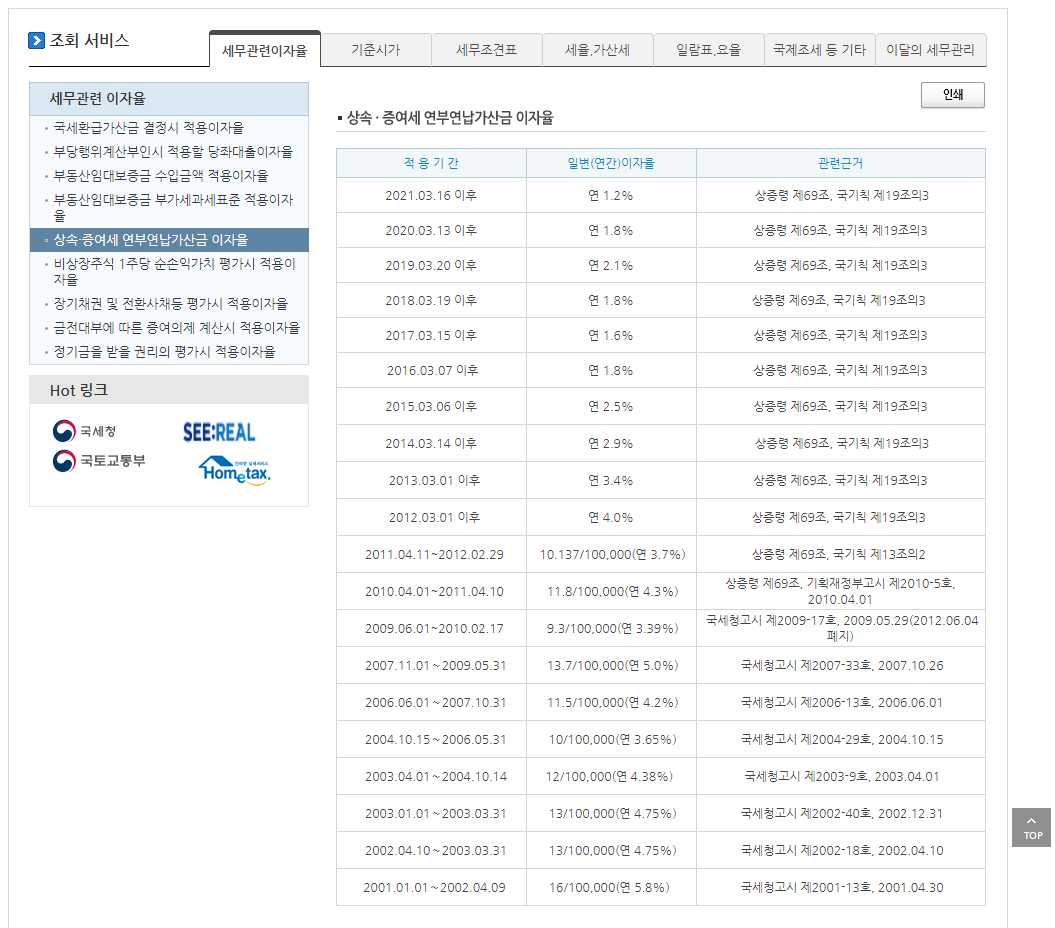Switch to the 세무관련이자율 tab

264,50
